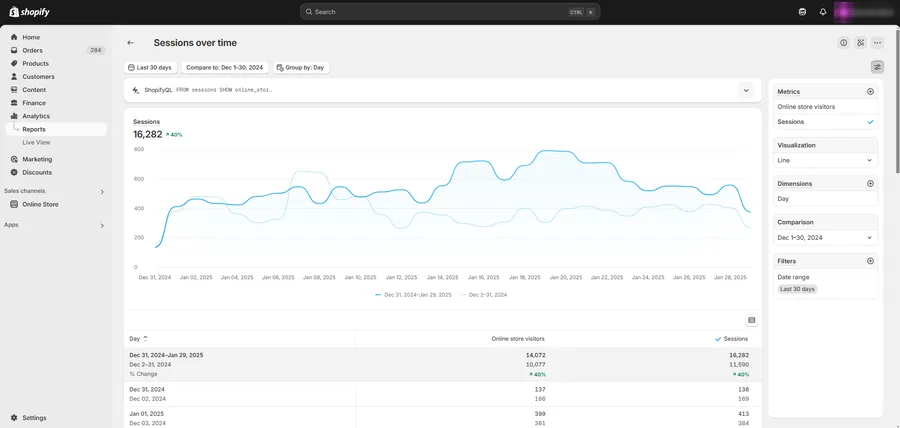Click sessions total 16,282 in table

click(x=739, y=355)
